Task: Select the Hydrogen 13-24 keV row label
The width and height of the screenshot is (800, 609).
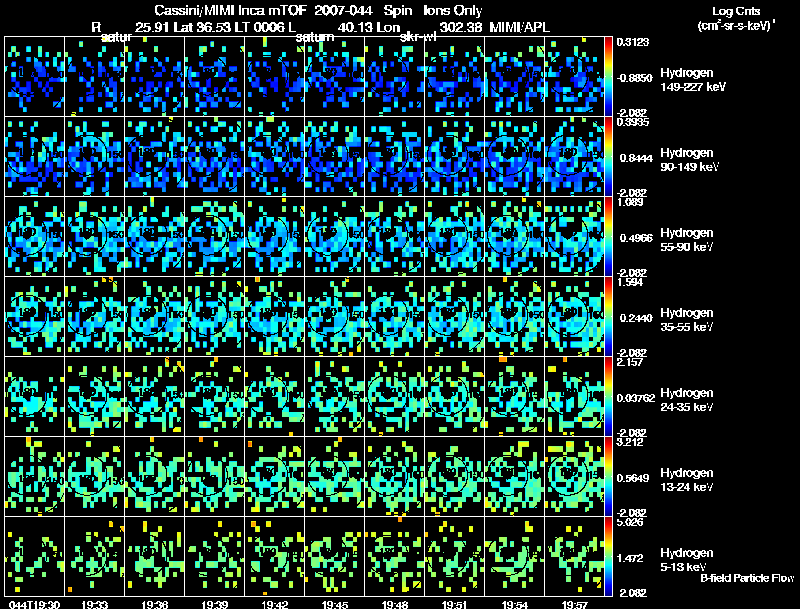Action: pyautogui.click(x=687, y=479)
